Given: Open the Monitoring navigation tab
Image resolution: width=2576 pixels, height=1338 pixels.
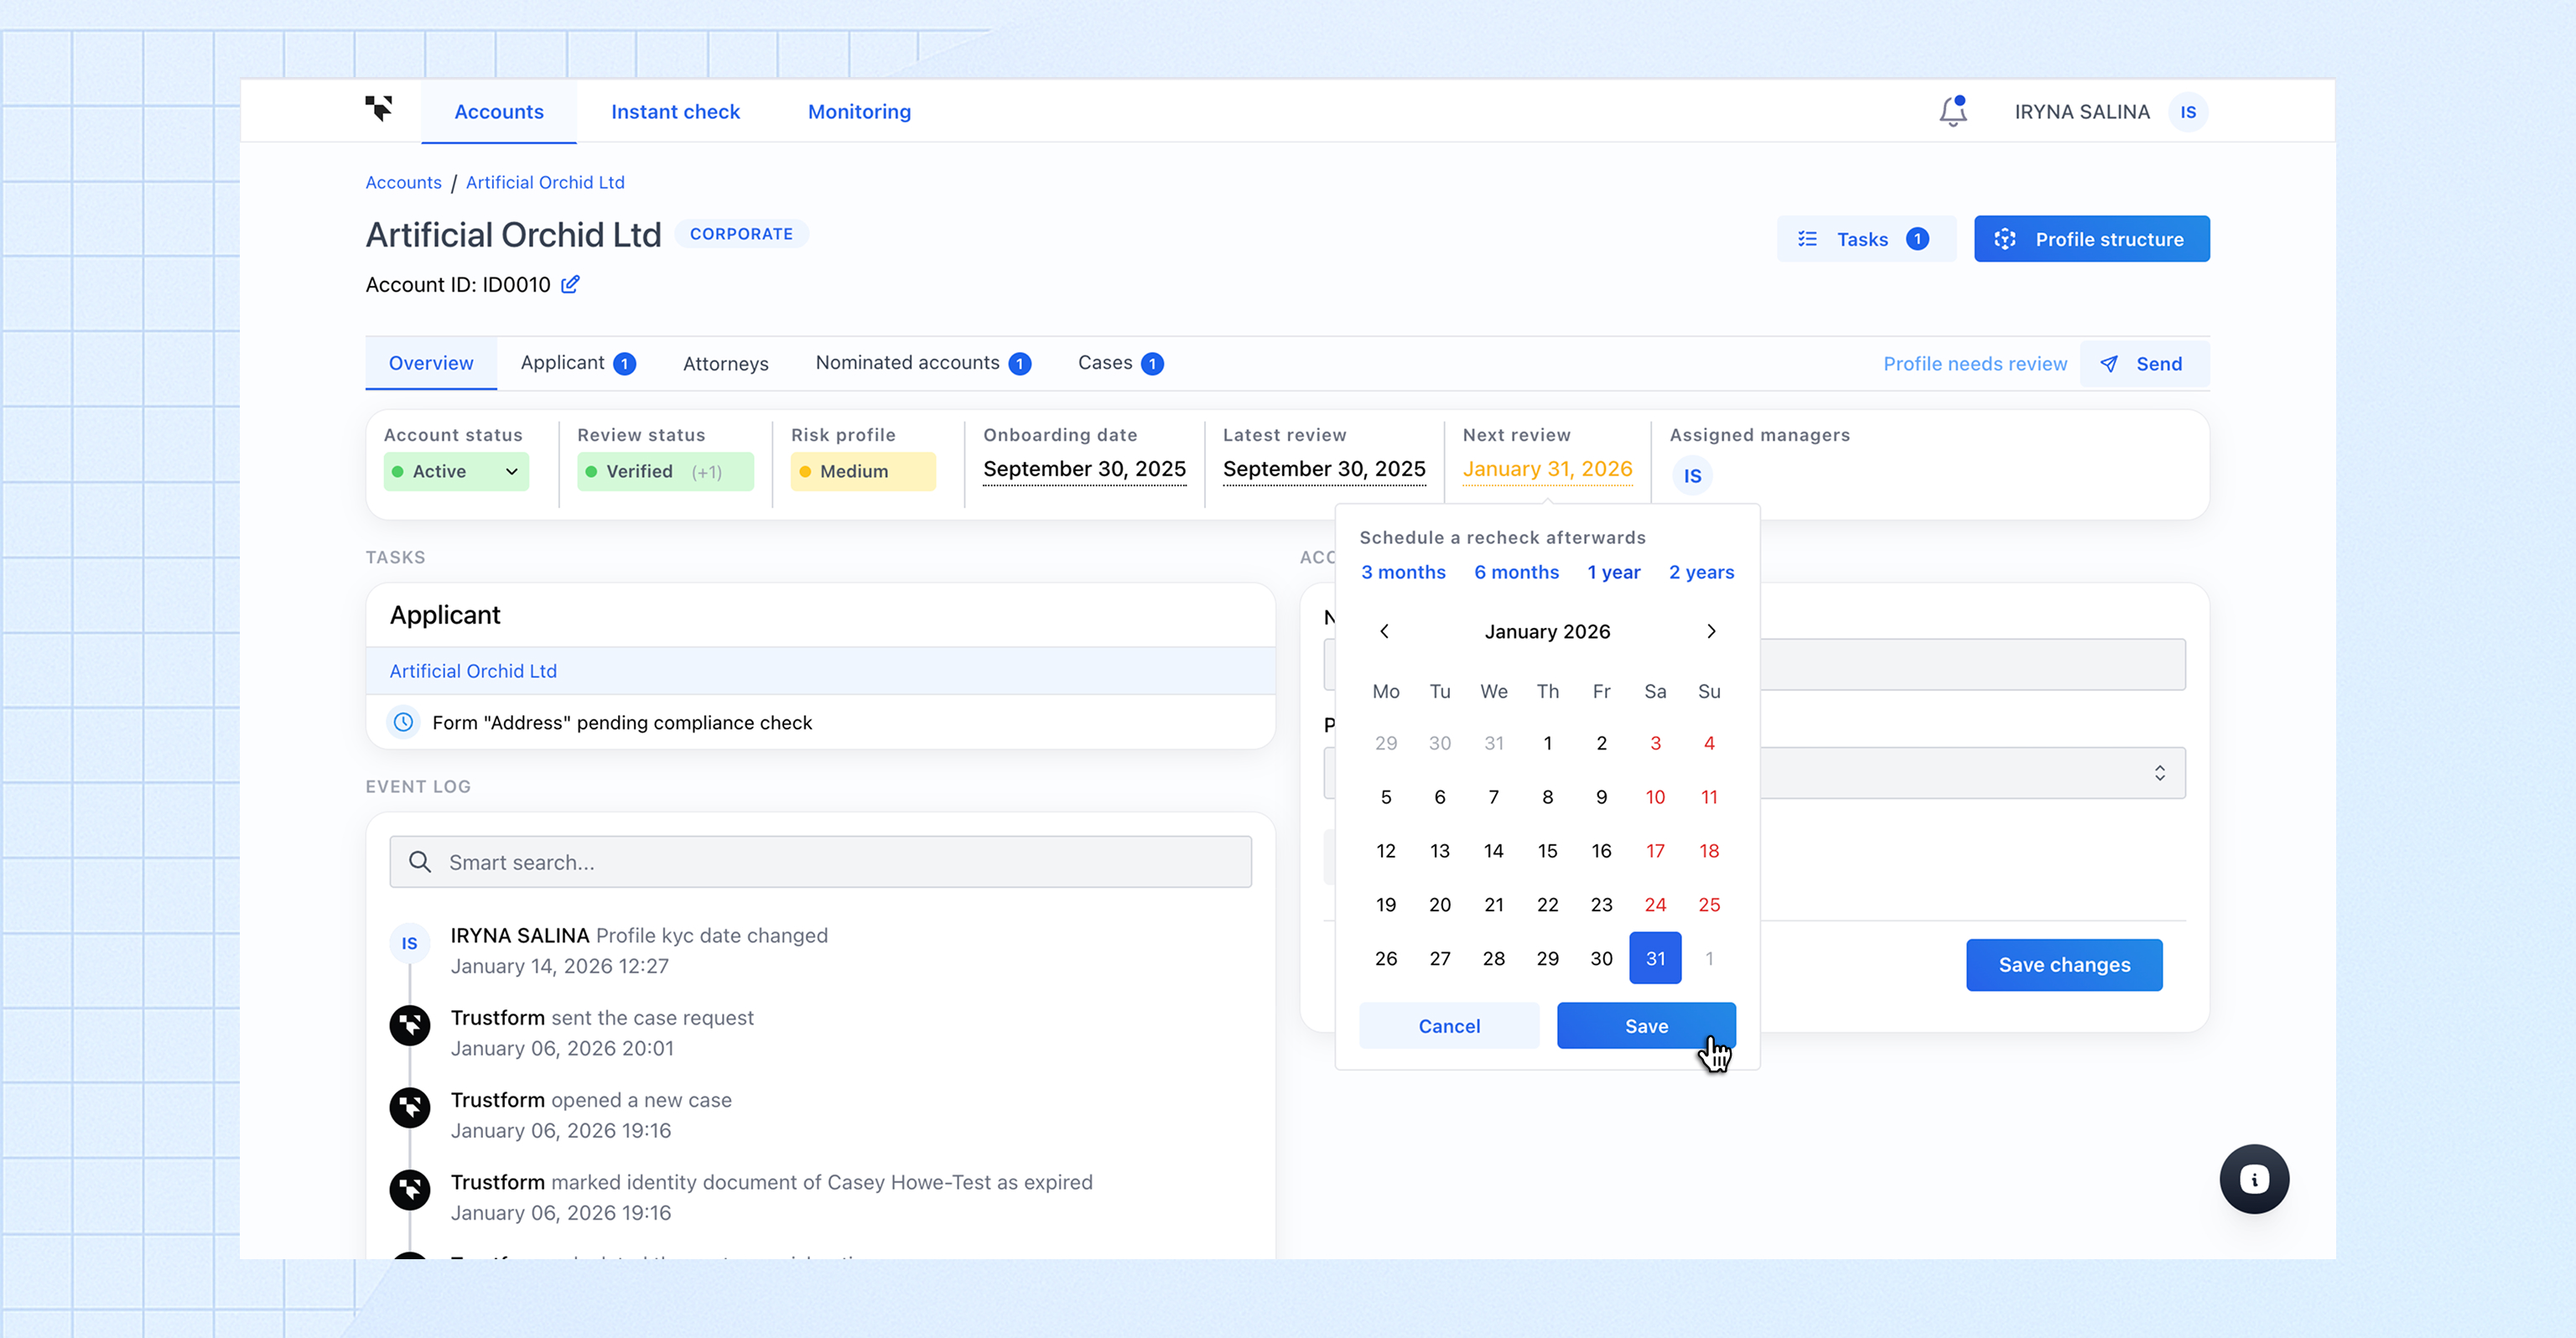Looking at the screenshot, I should (x=858, y=111).
